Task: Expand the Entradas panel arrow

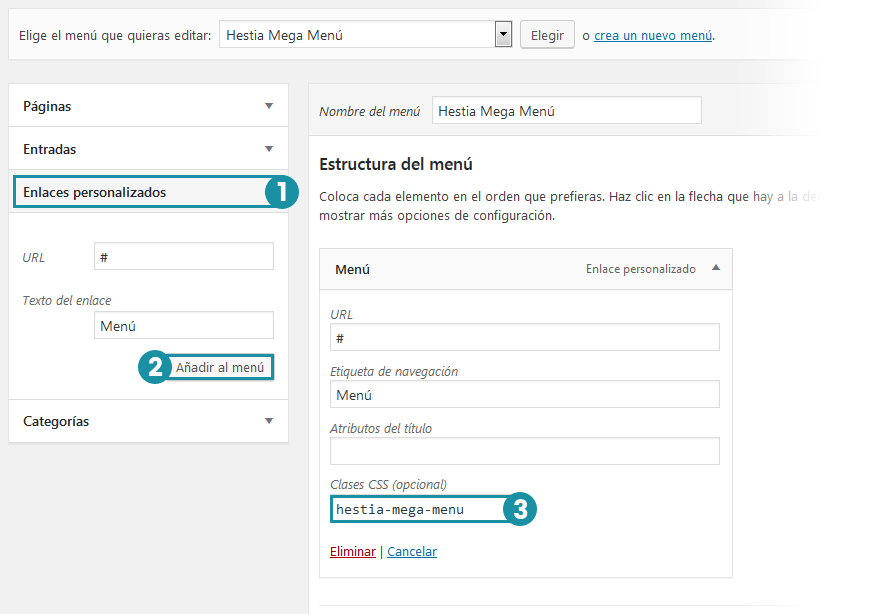Action: coord(268,149)
